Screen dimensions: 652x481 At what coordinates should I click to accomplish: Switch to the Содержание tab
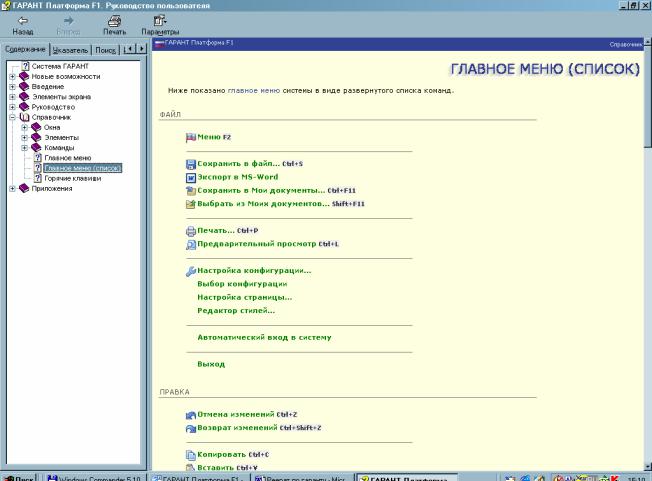25,49
